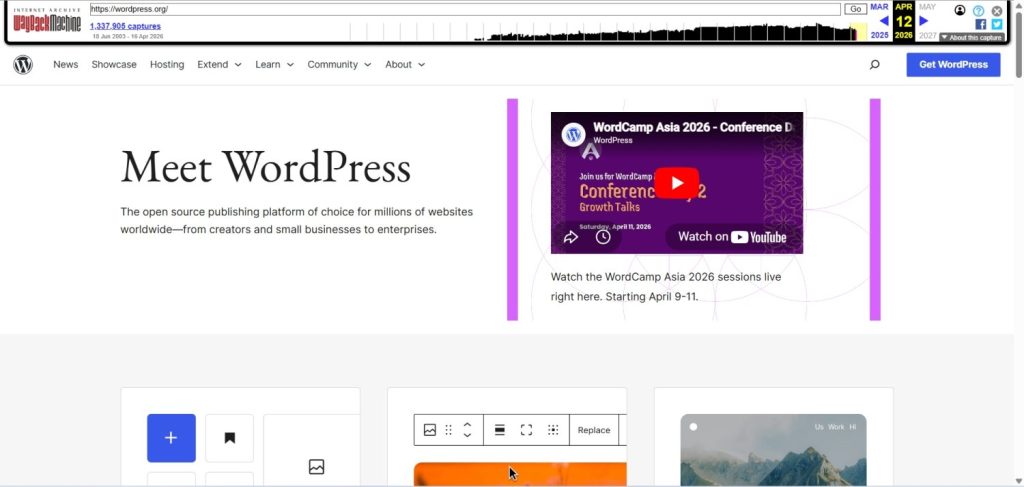Expand the About menu
The width and height of the screenshot is (1024, 487).
click(405, 65)
